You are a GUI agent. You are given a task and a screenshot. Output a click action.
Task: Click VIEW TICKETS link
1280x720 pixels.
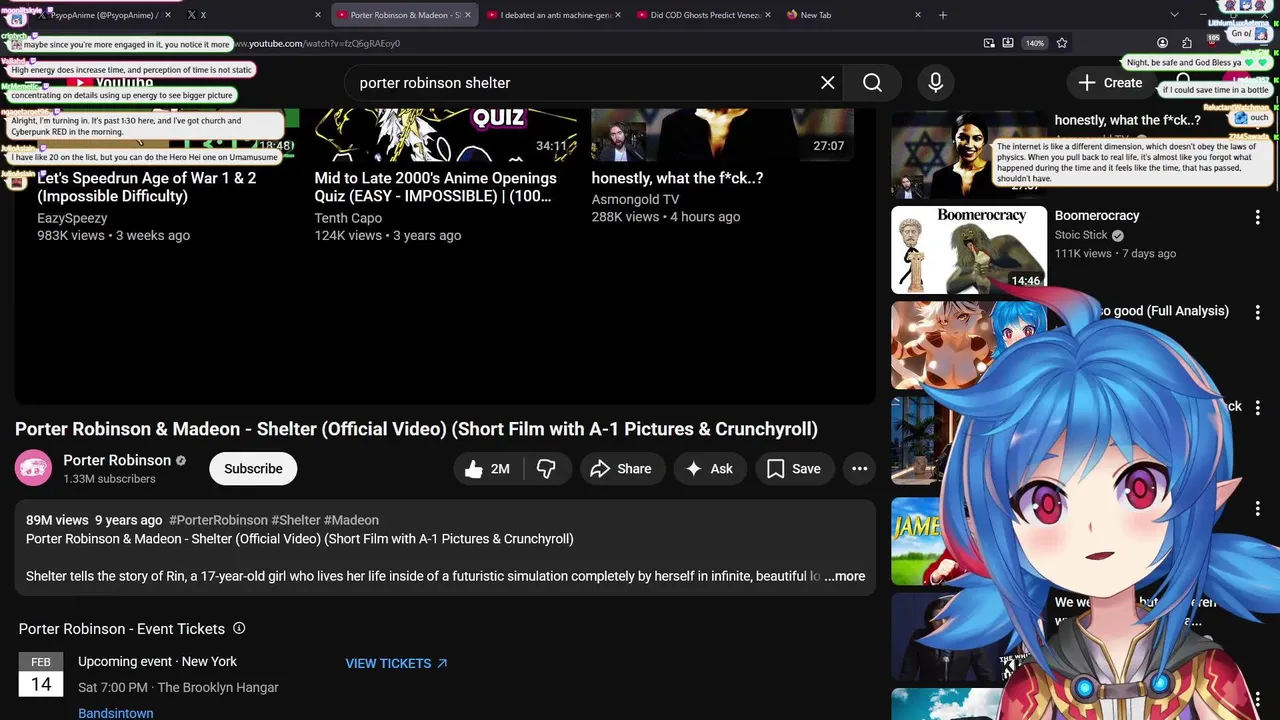click(396, 663)
